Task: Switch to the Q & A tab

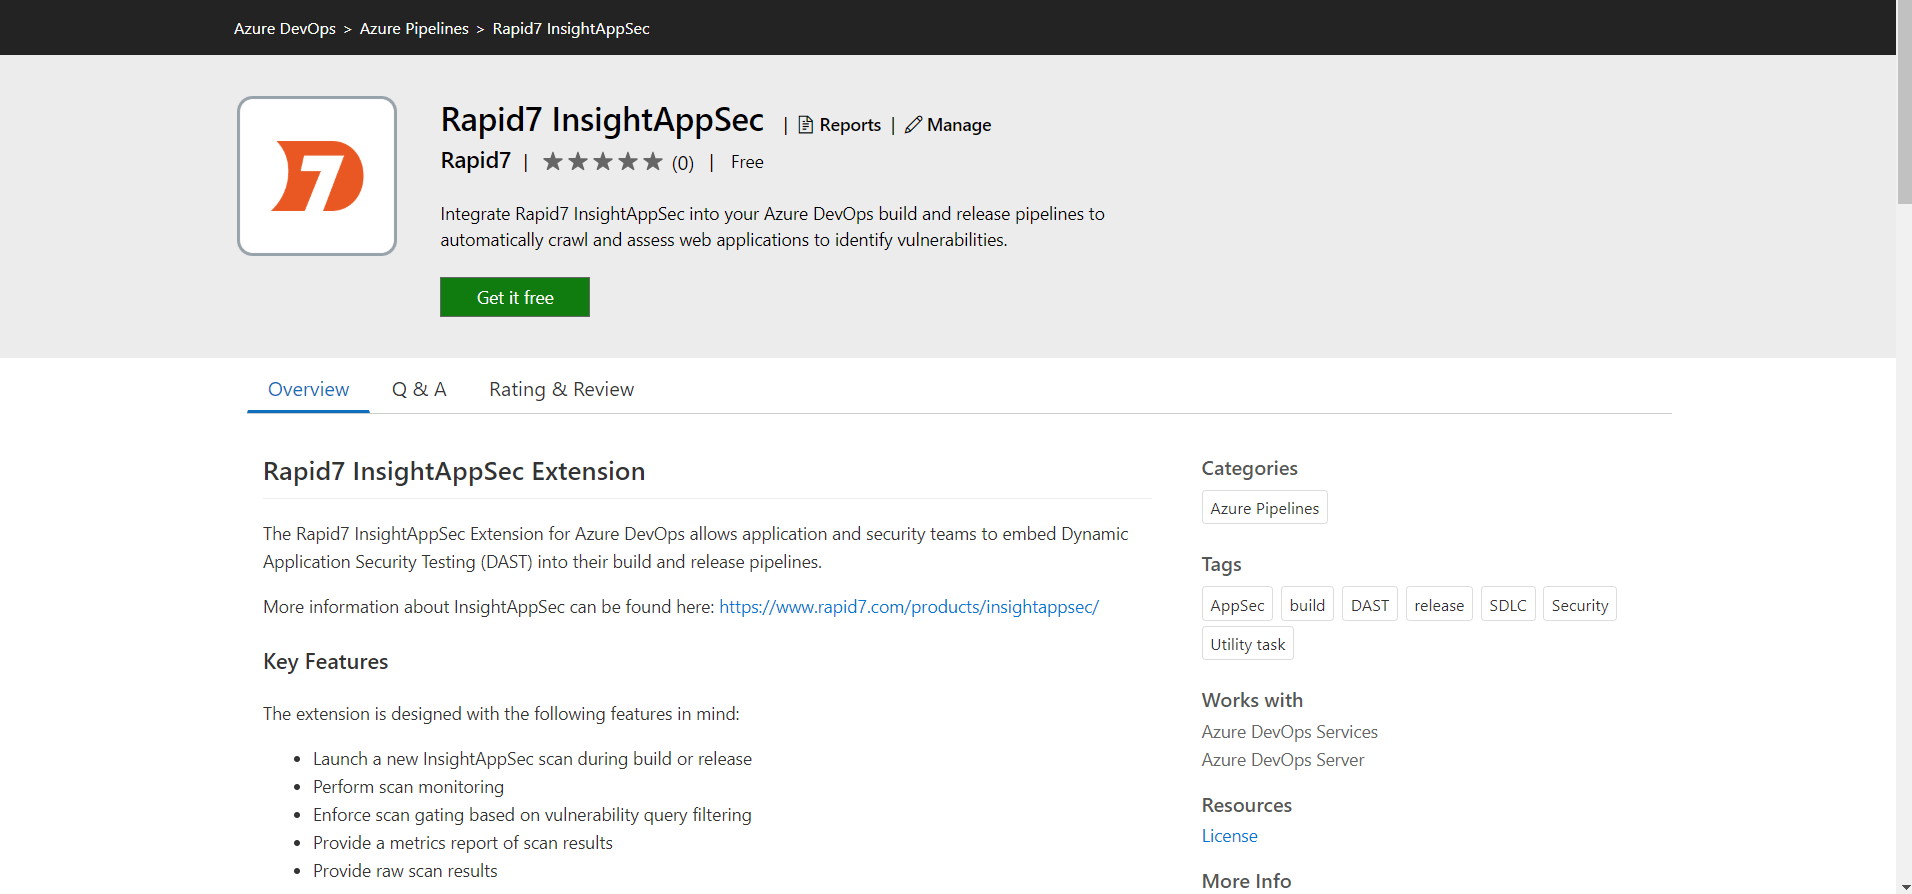Action: (419, 389)
